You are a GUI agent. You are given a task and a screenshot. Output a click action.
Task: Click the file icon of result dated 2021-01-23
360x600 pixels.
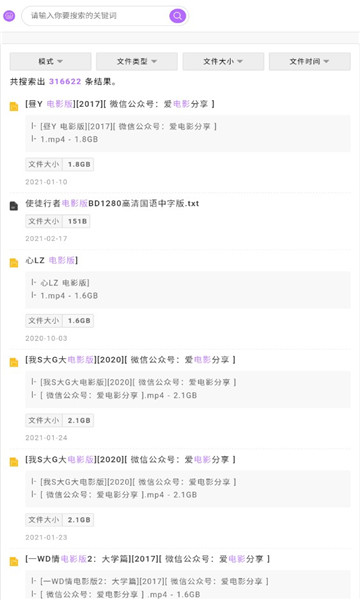click(14, 462)
